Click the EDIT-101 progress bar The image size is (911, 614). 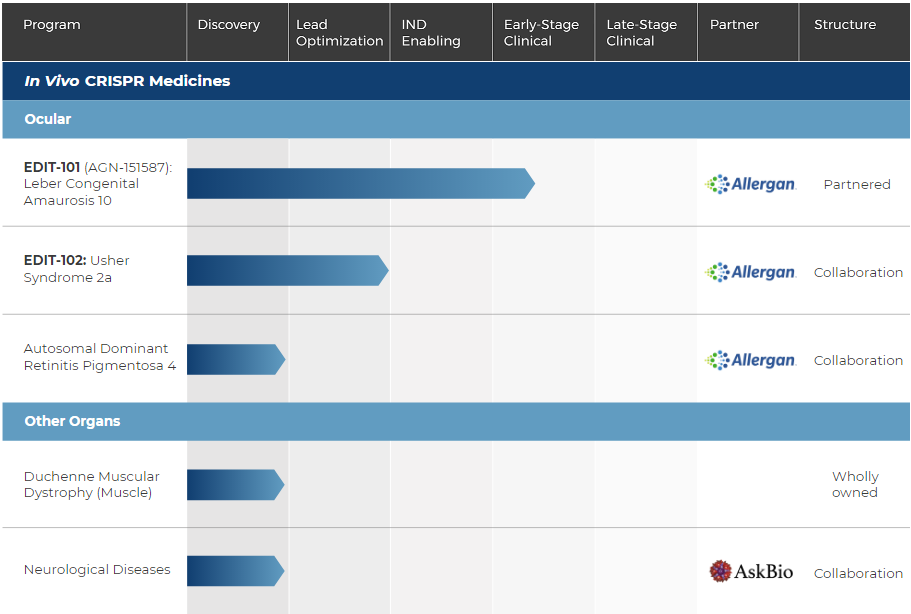361,184
